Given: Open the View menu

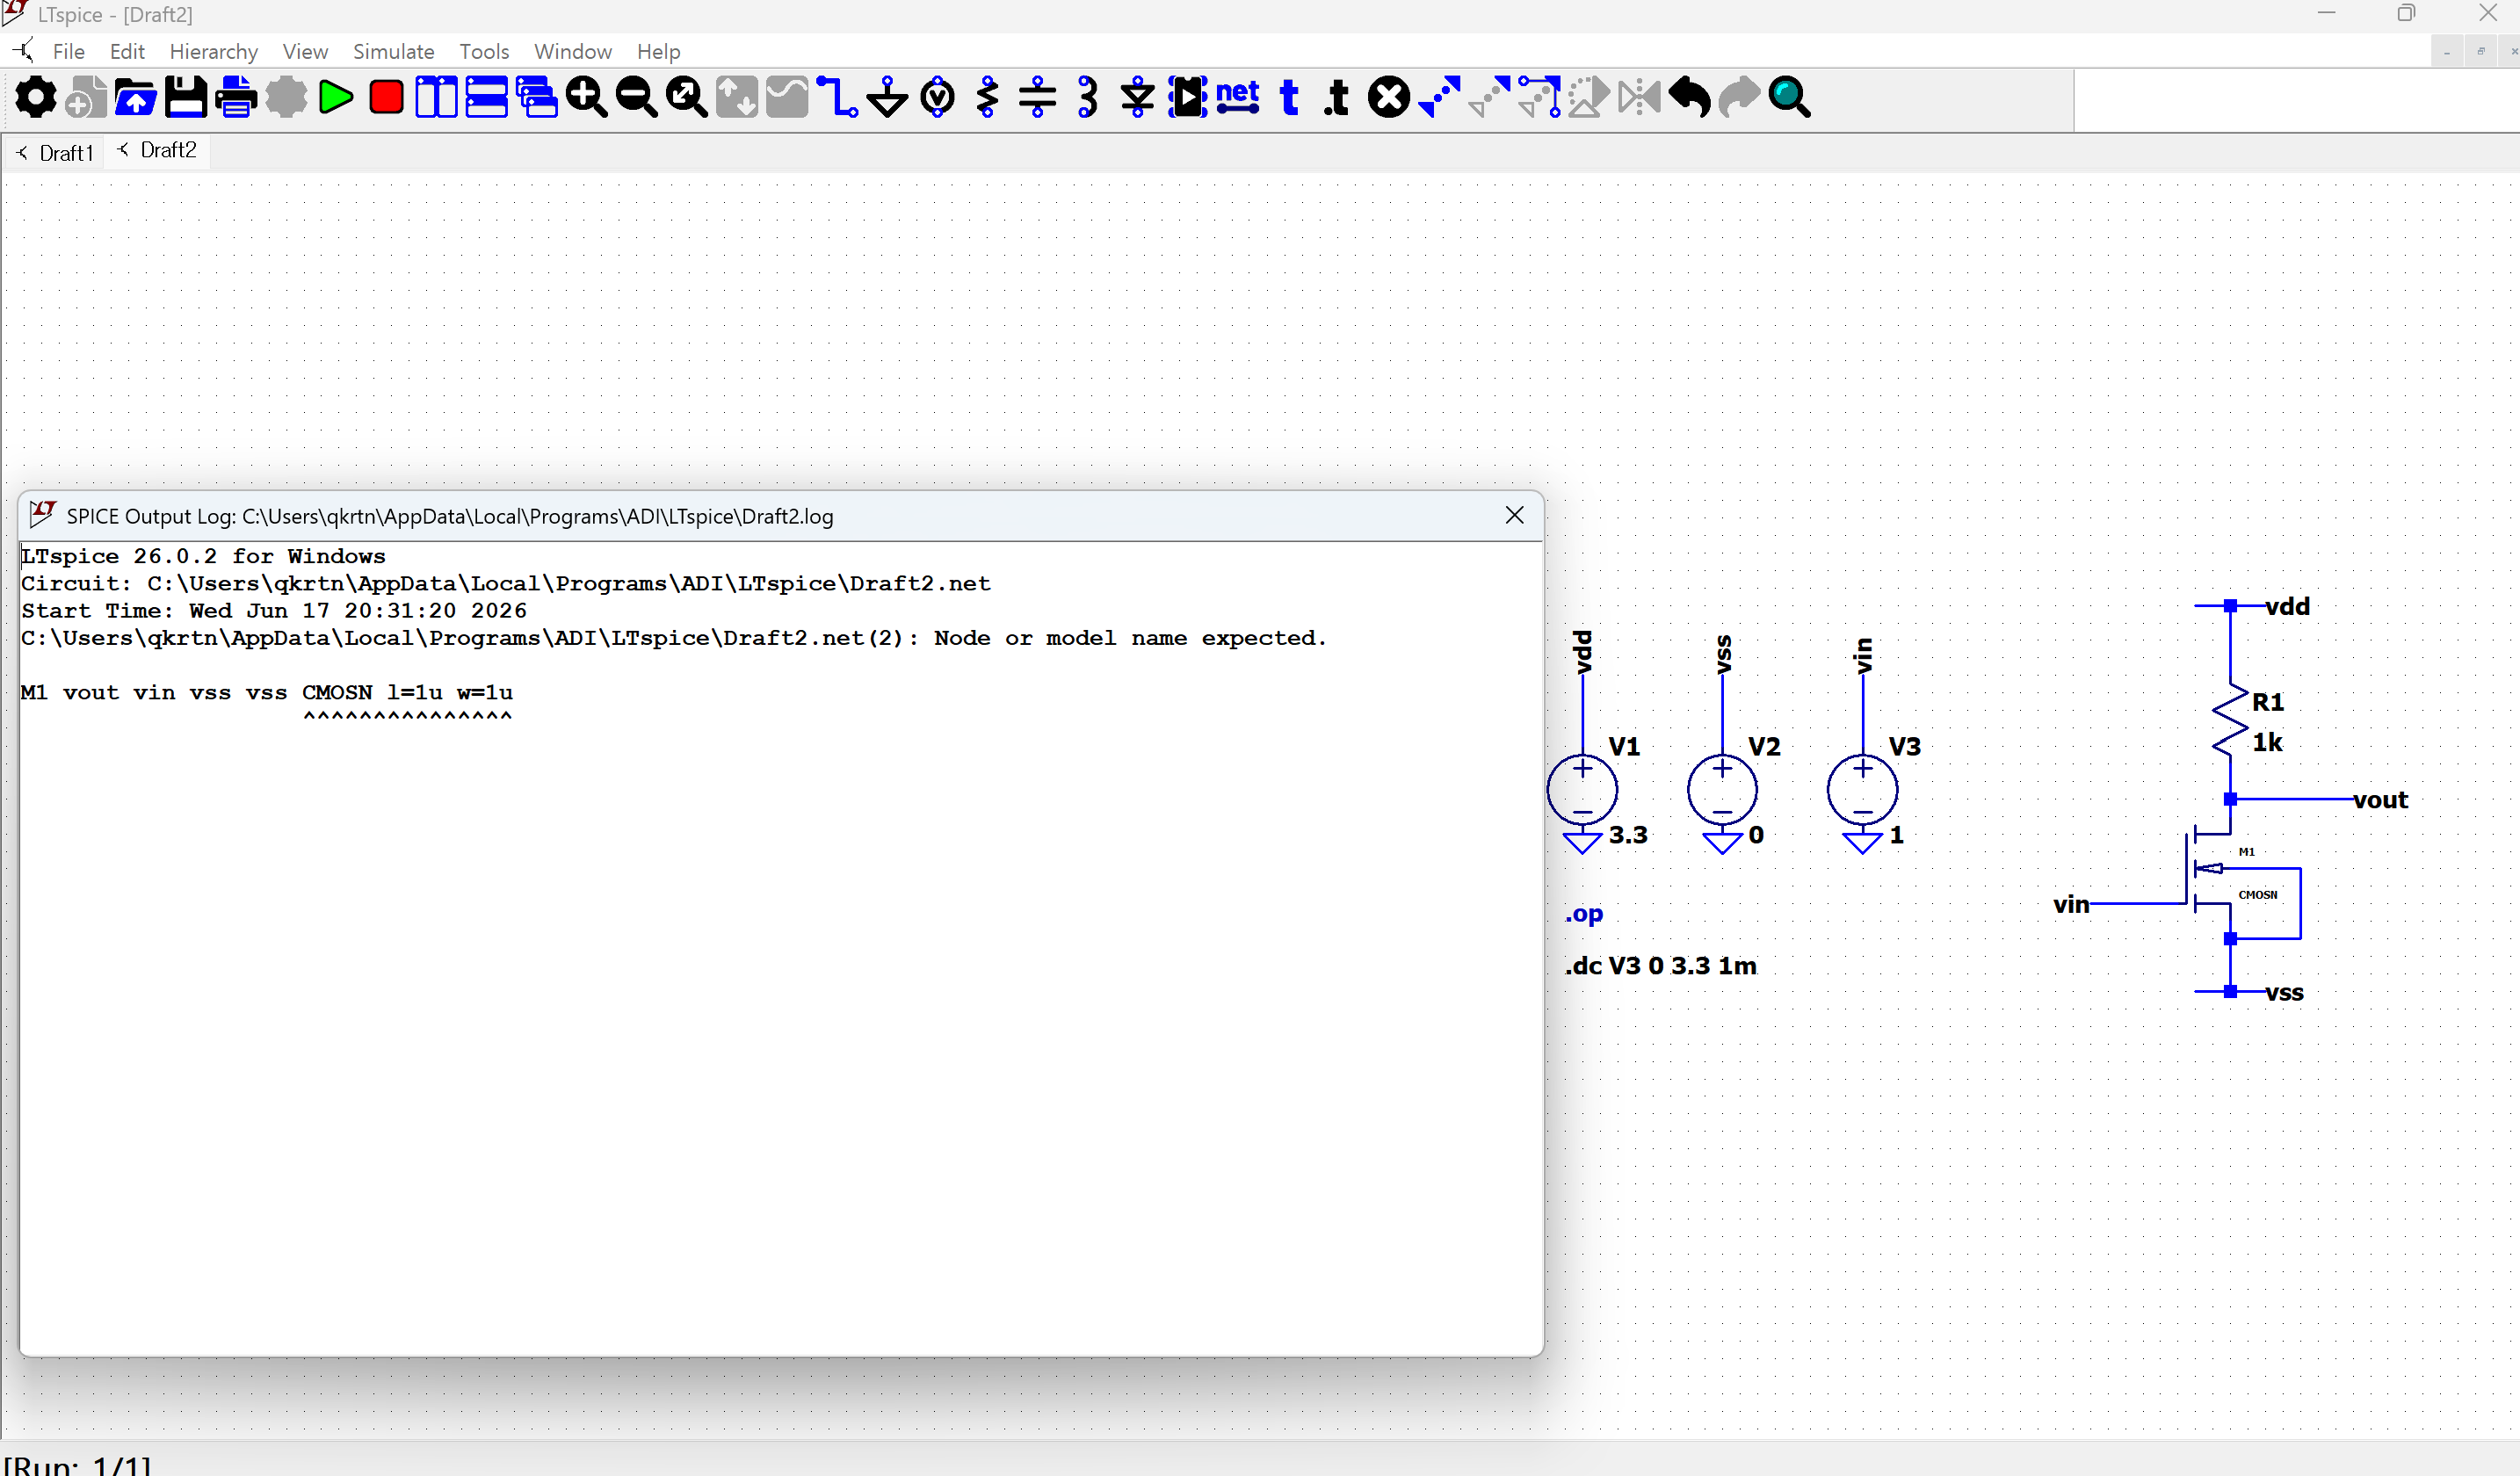Looking at the screenshot, I should click(305, 51).
